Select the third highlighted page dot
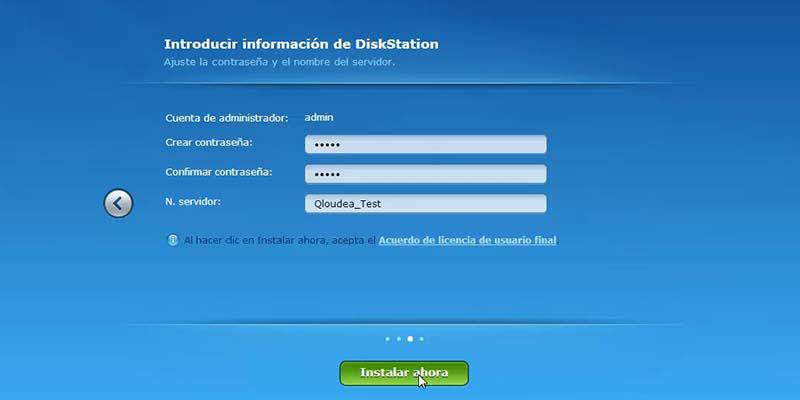 410,339
